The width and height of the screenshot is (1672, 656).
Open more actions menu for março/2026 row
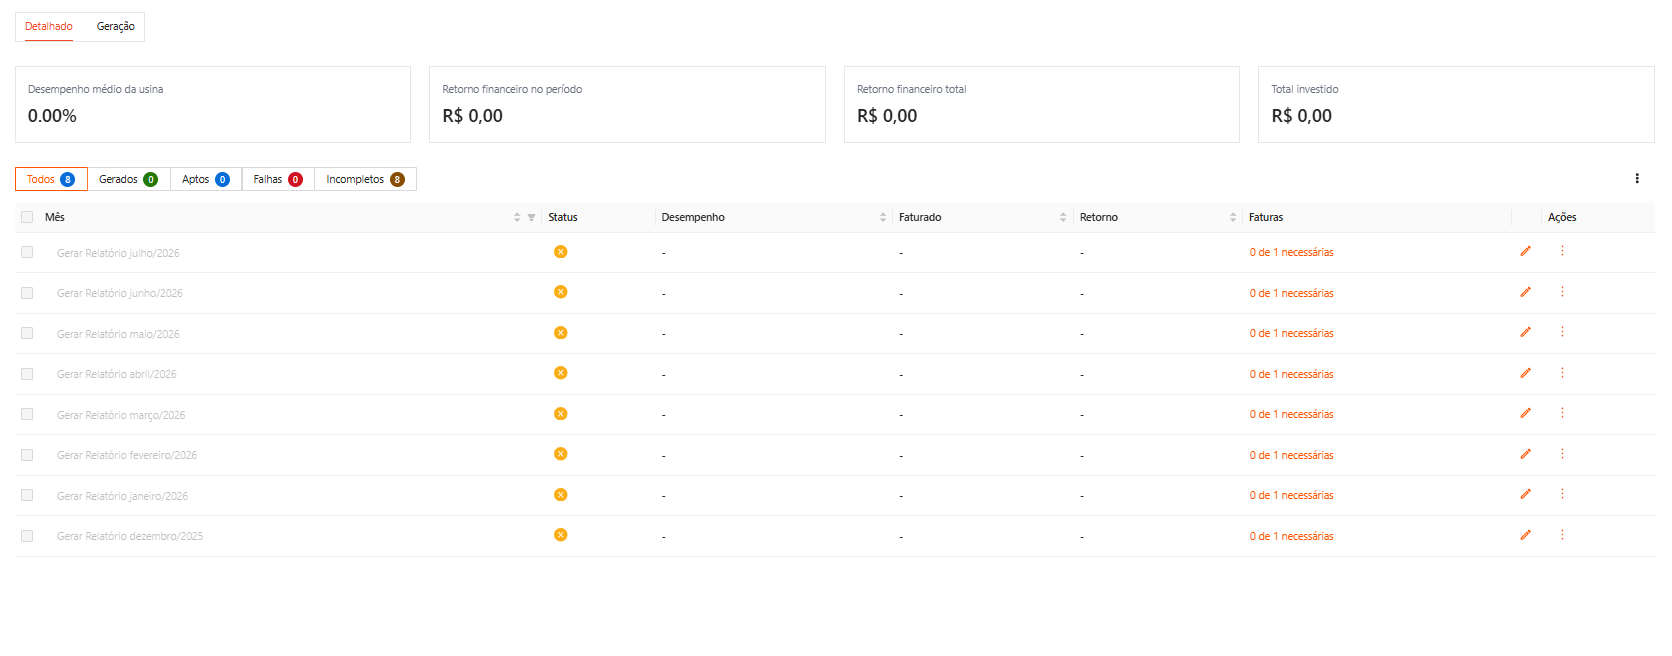(x=1562, y=413)
